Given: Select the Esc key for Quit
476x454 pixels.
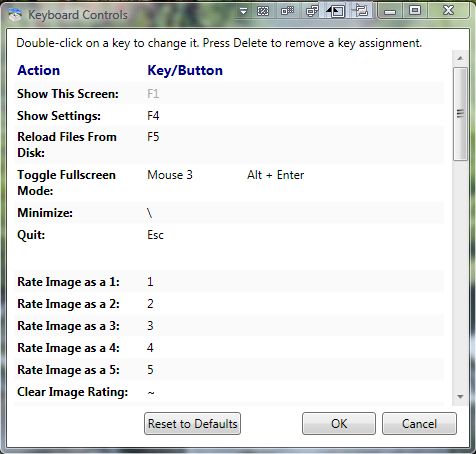Looking at the screenshot, I should [x=155, y=235].
